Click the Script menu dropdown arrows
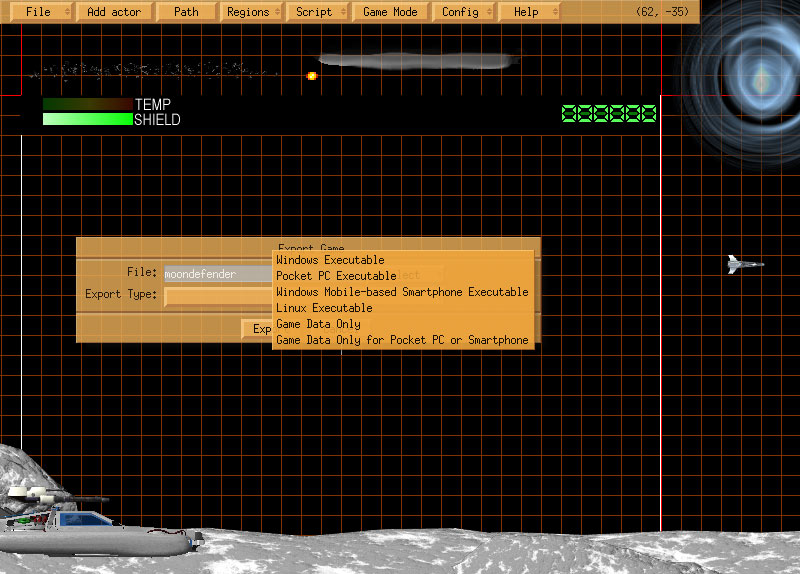This screenshot has width=800, height=574. 343,12
